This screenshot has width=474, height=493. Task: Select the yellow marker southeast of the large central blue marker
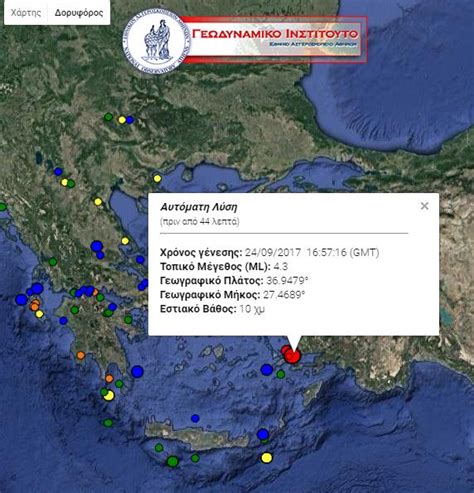(125, 241)
